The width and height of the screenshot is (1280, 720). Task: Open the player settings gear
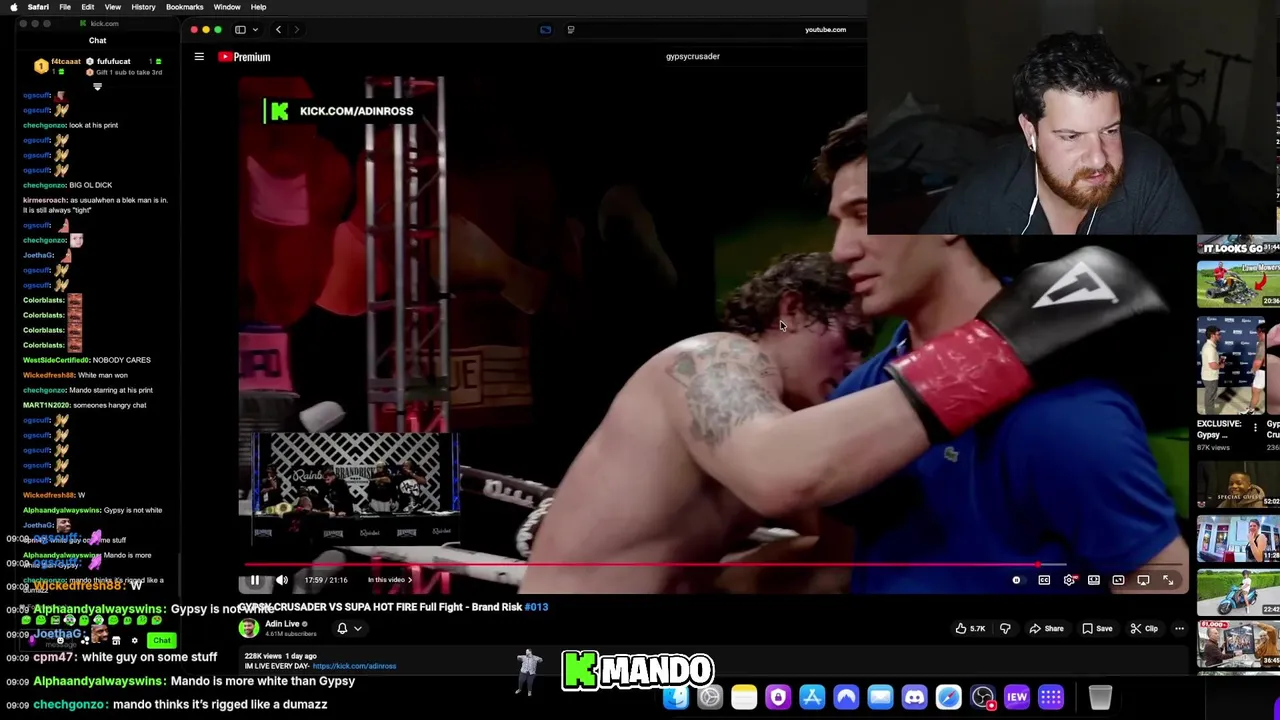[1070, 580]
